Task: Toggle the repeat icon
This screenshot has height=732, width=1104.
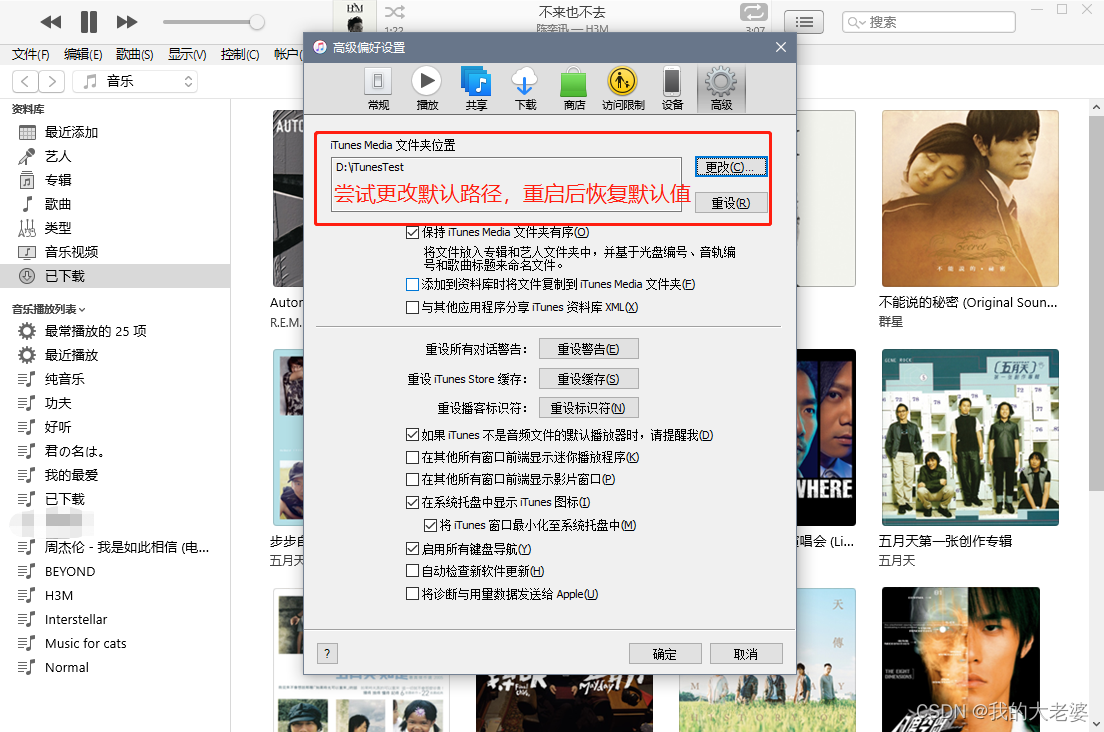Action: (x=753, y=12)
